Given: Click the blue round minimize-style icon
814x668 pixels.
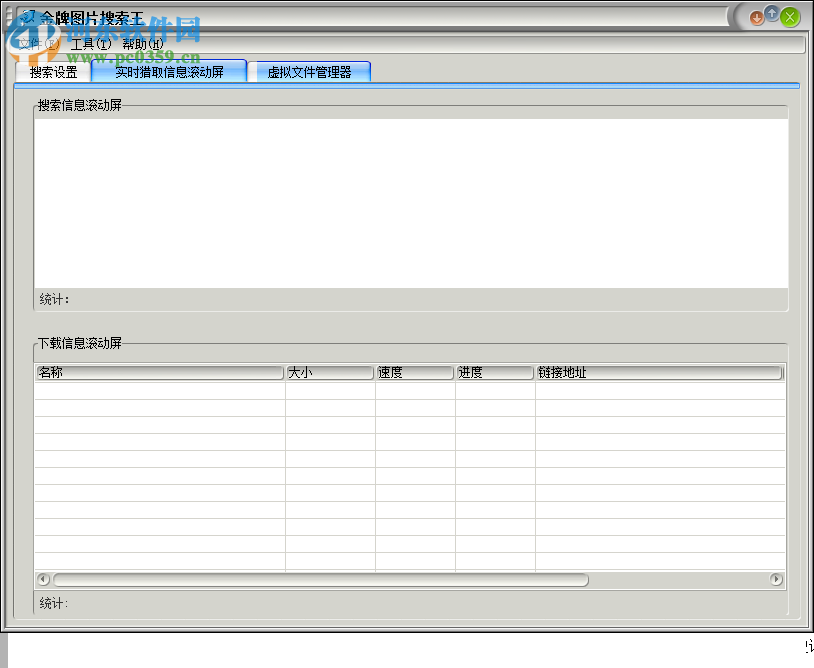Looking at the screenshot, I should [772, 16].
